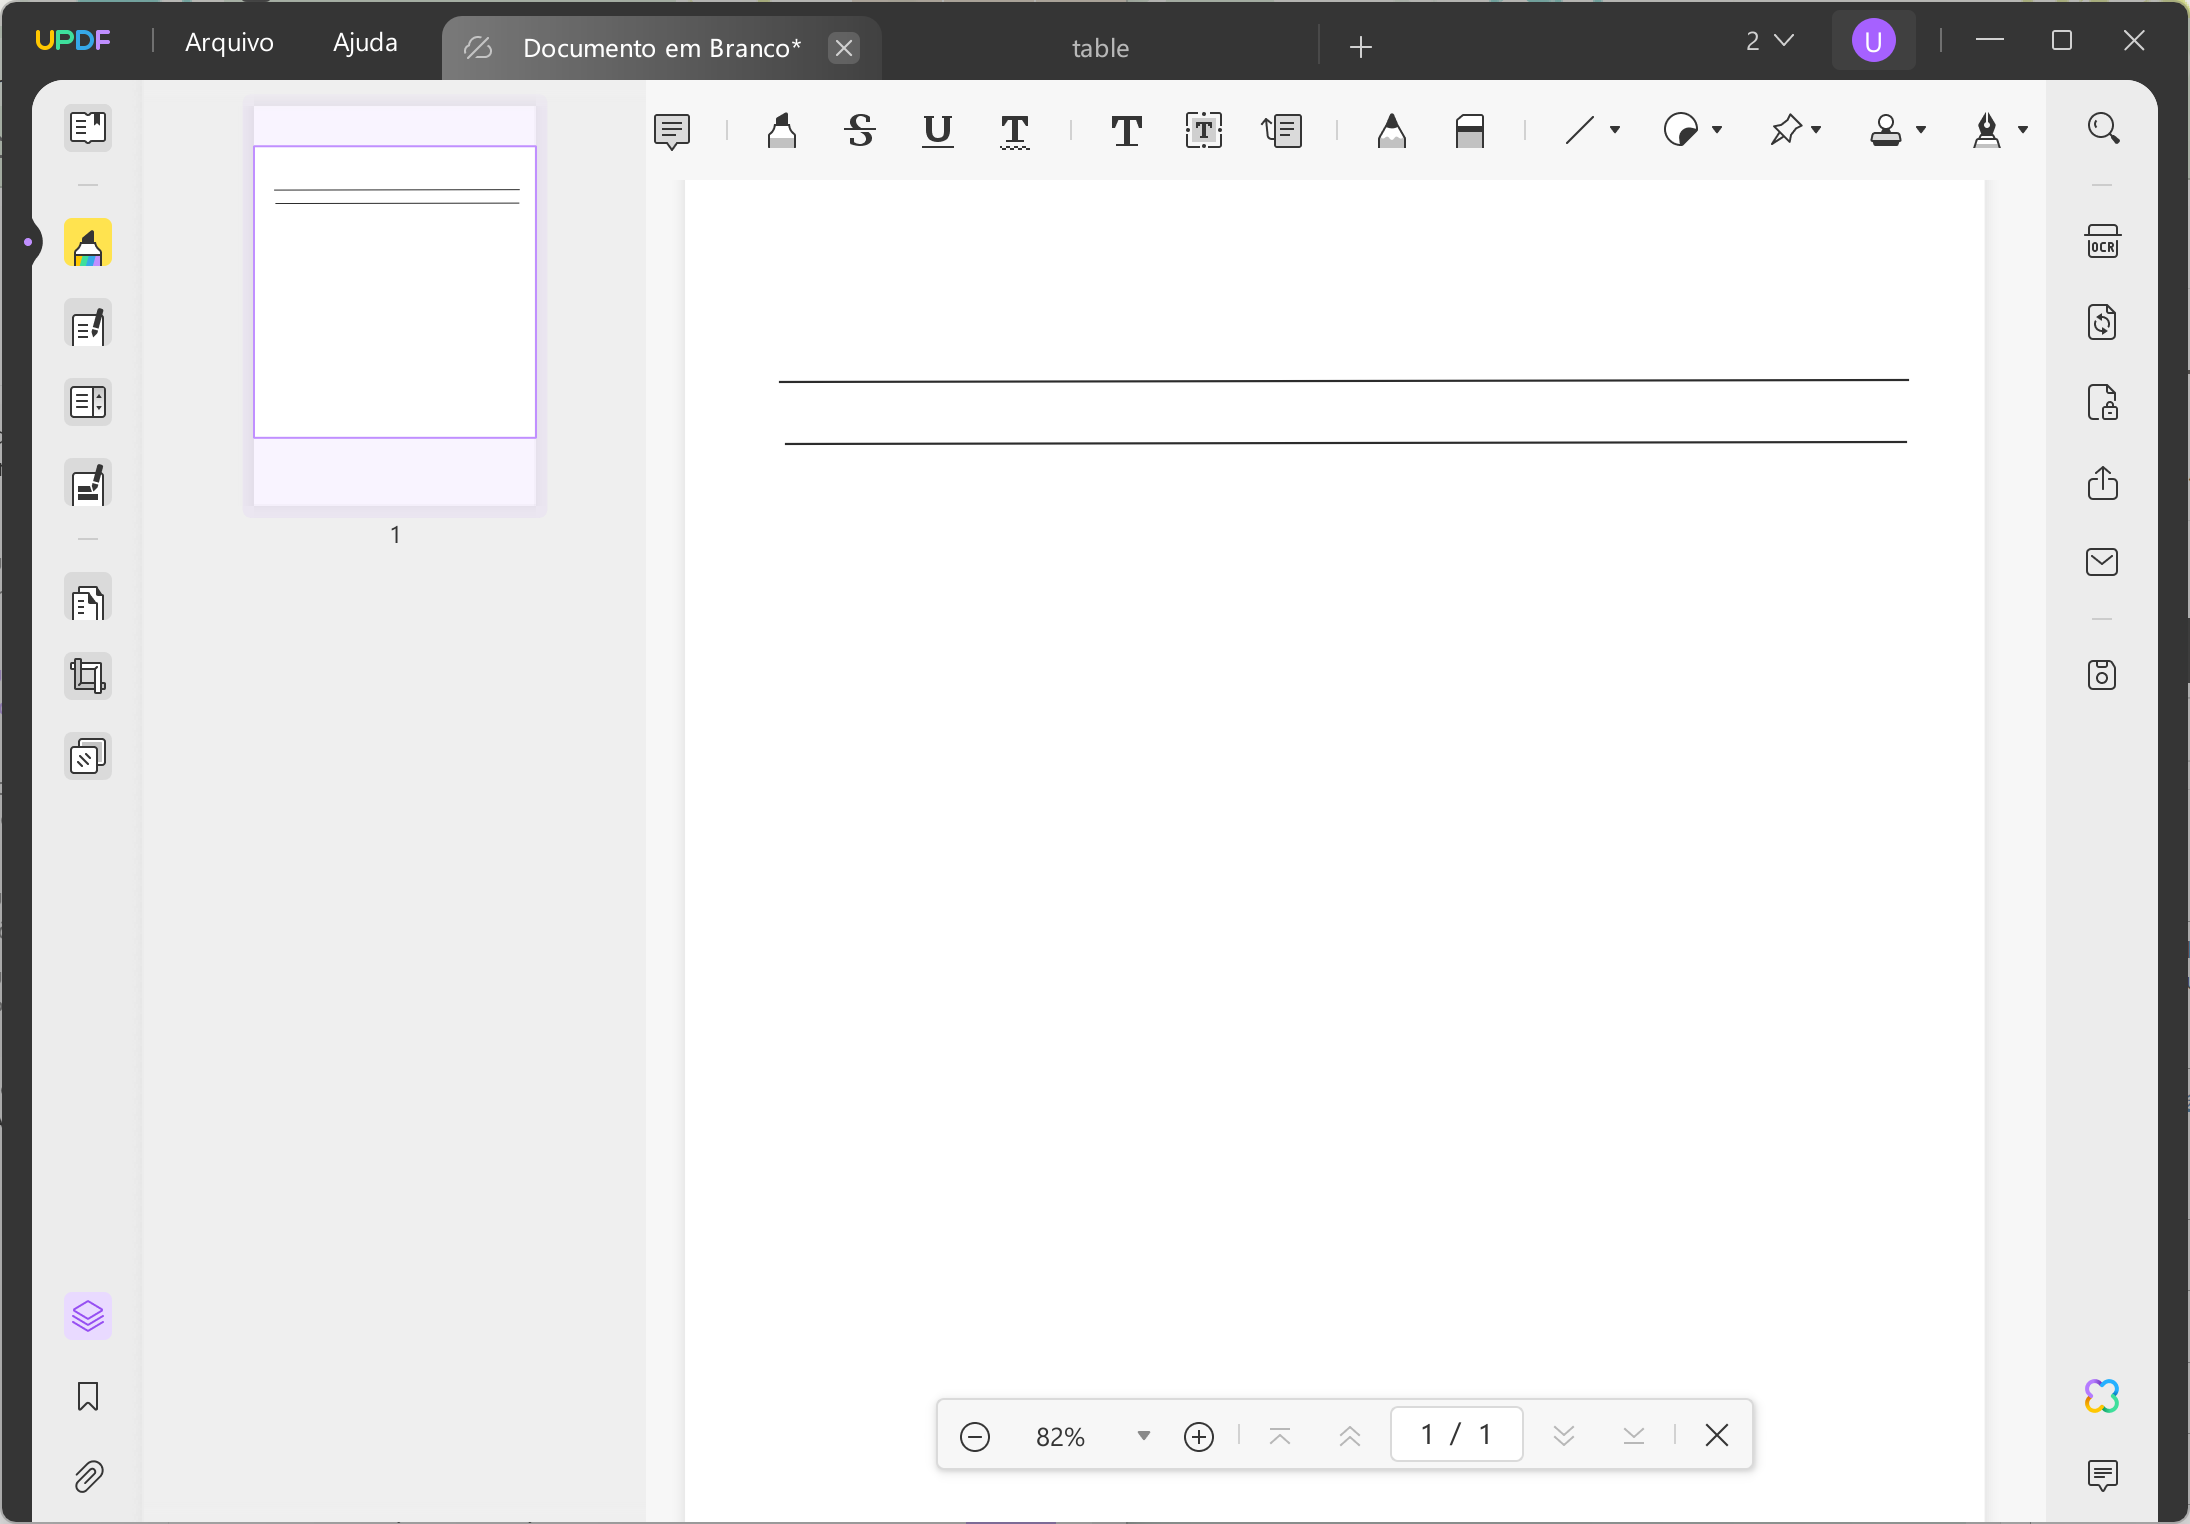The image size is (2190, 1524).
Task: Open the 82% zoom level dropdown
Action: [1142, 1436]
